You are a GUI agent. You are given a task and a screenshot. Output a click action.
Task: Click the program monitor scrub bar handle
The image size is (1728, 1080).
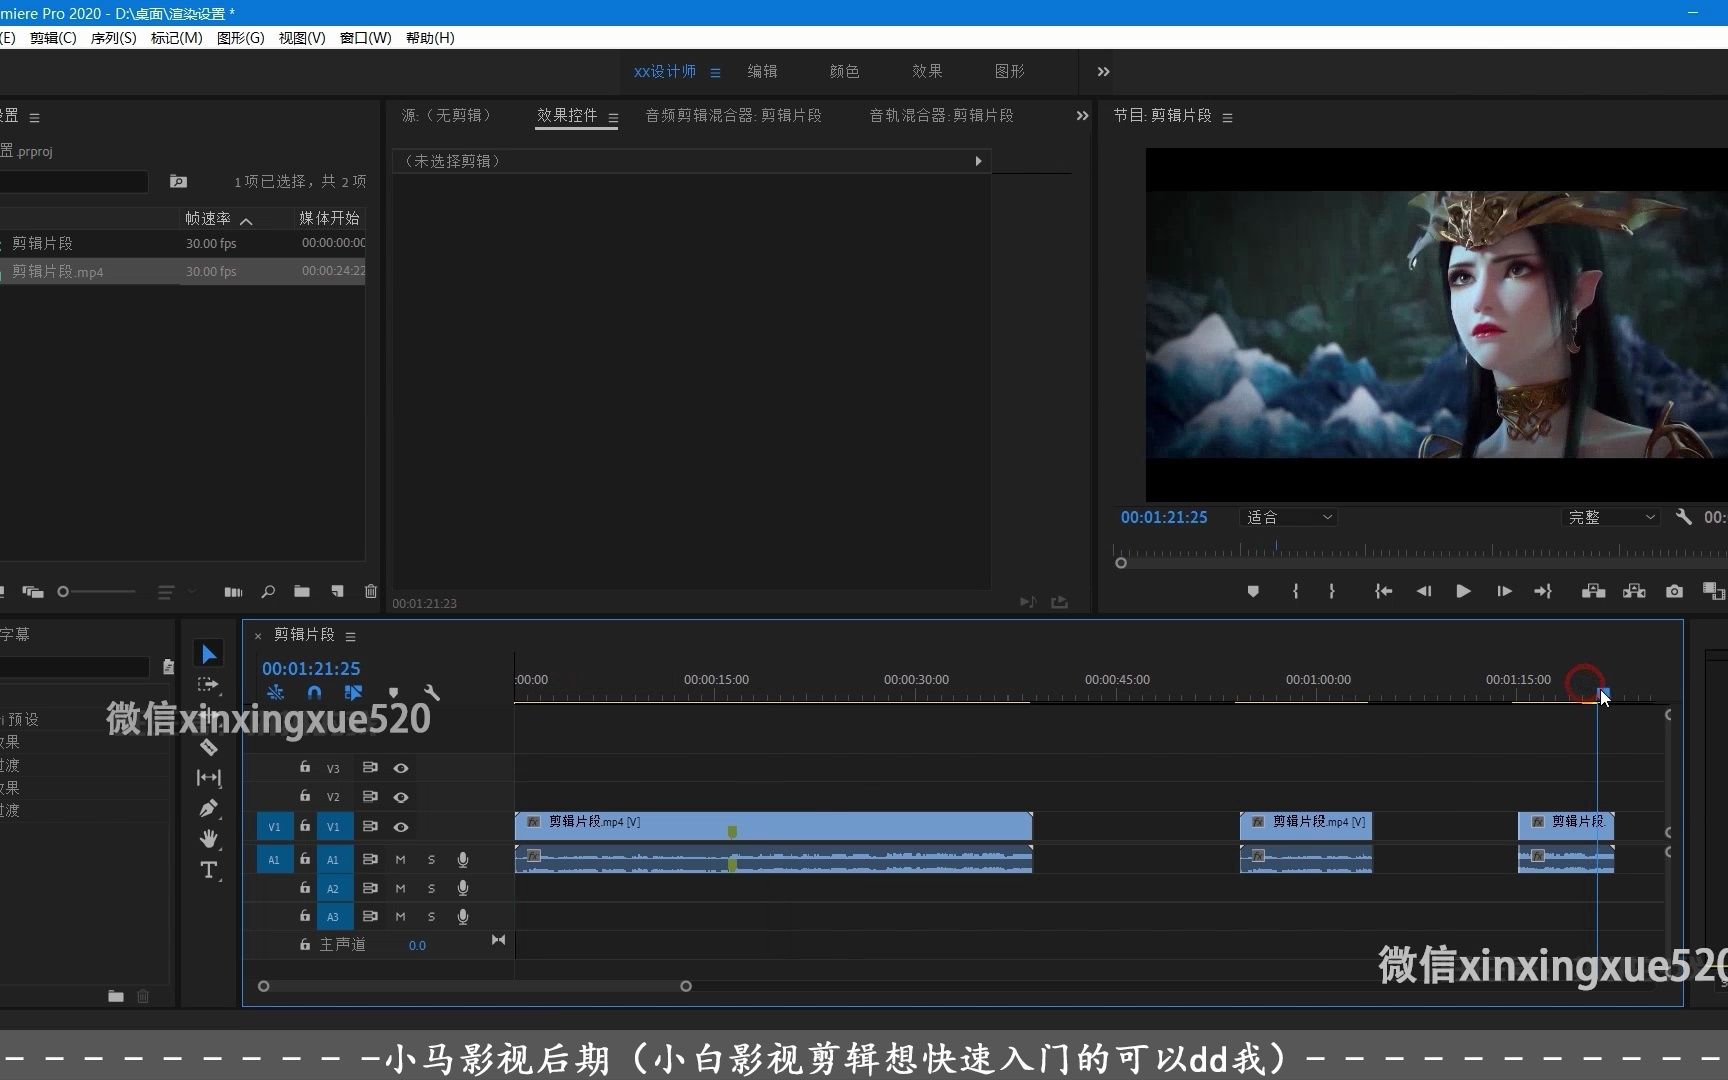click(x=1121, y=563)
